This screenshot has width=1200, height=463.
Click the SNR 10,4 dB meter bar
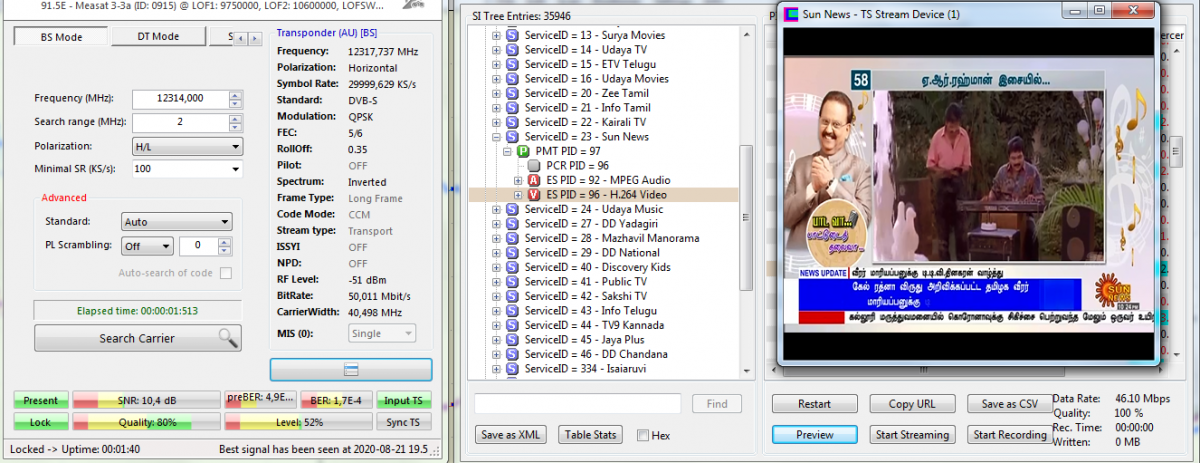[x=146, y=401]
